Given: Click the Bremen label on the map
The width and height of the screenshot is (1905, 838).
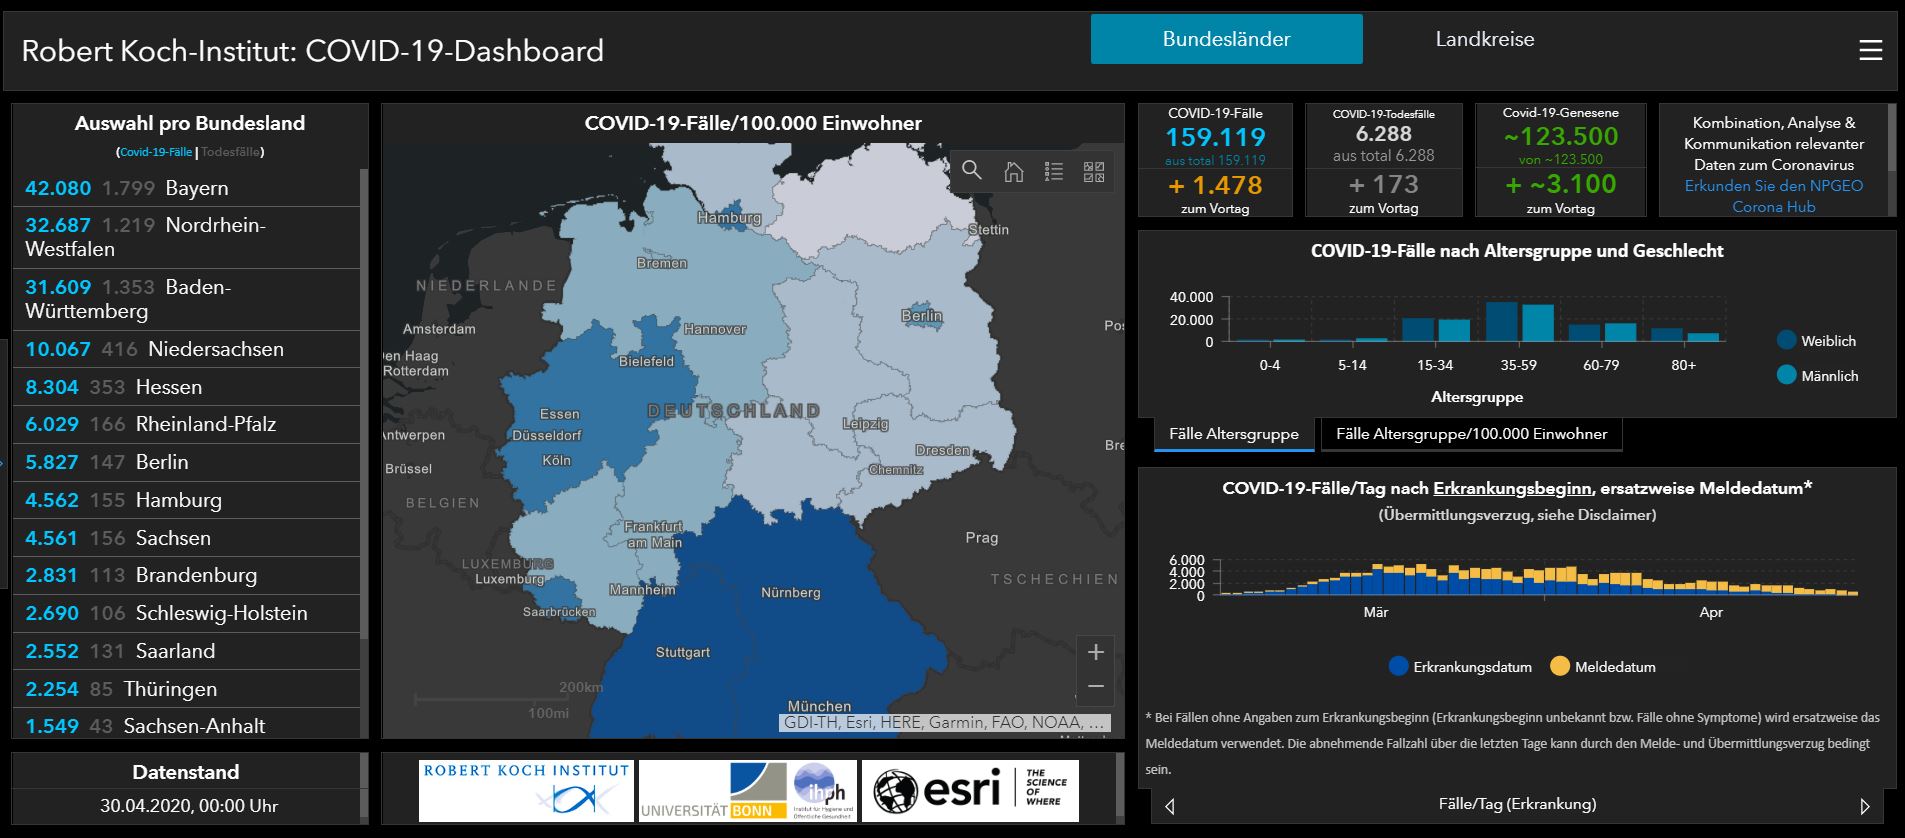Looking at the screenshot, I should (x=661, y=263).
